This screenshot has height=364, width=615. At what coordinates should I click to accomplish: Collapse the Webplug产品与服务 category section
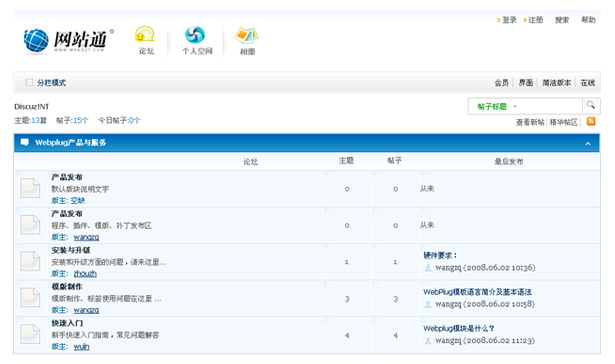click(588, 144)
